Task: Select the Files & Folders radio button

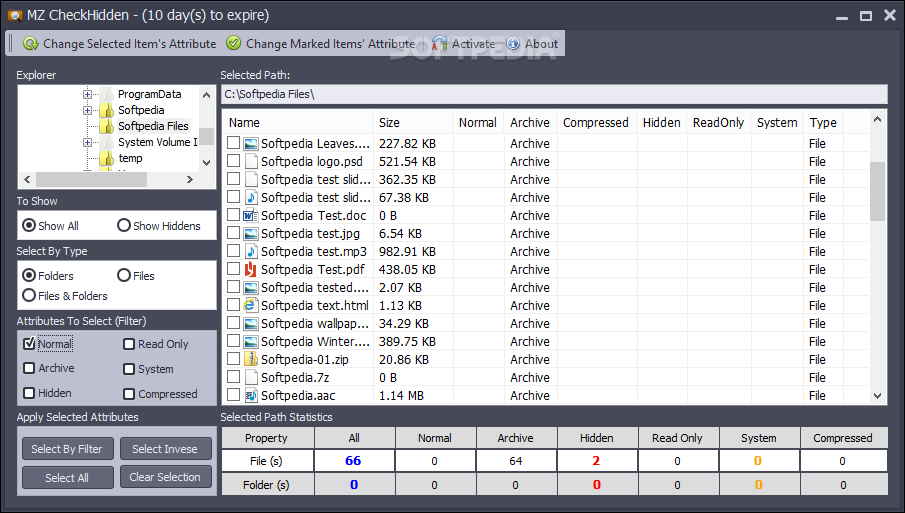Action: 29,295
